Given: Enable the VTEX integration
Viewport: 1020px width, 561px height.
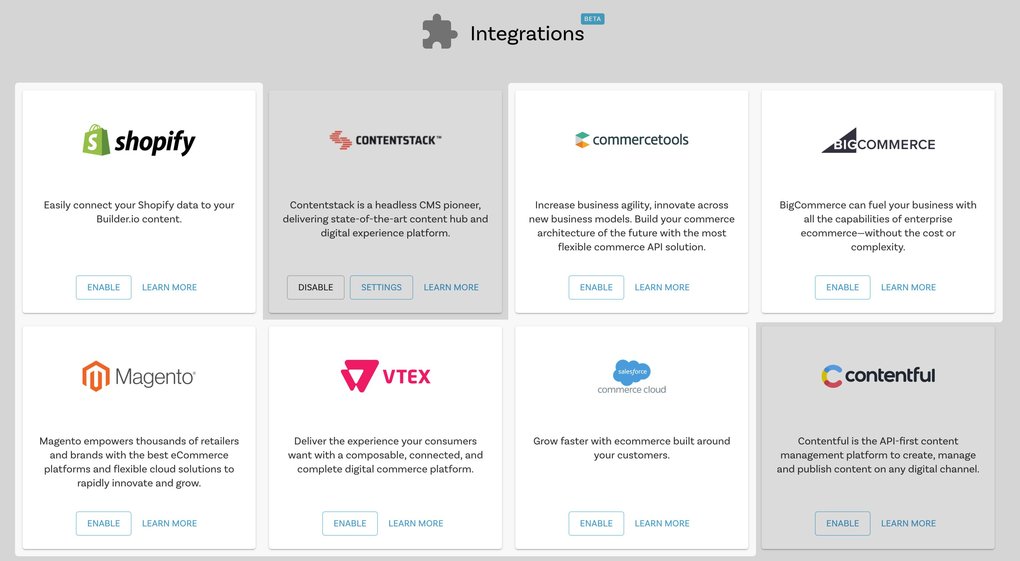Looking at the screenshot, I should coord(350,523).
